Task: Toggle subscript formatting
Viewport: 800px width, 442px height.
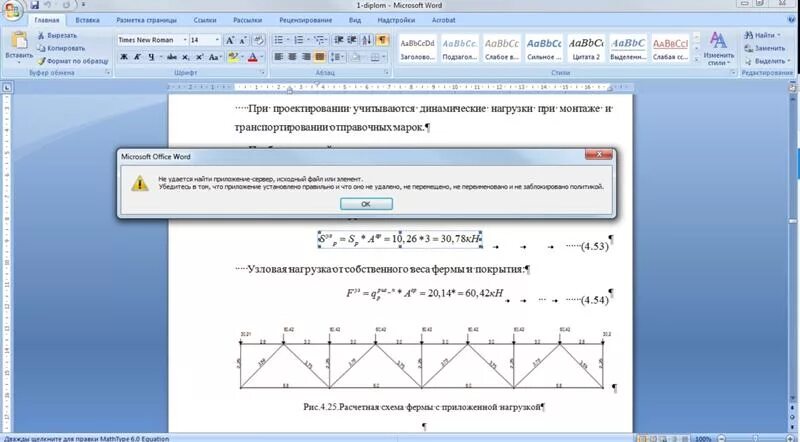Action: click(x=186, y=57)
